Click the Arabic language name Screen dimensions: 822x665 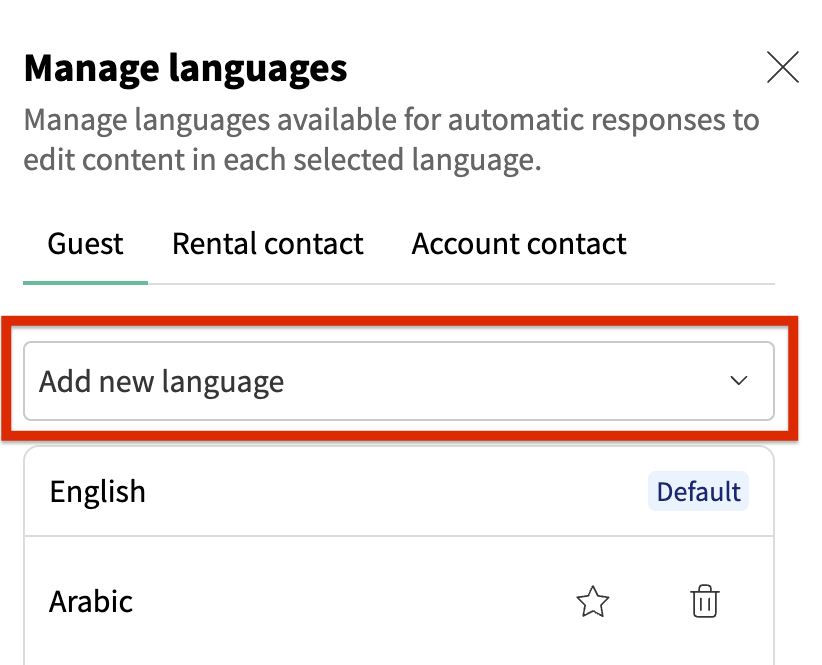(x=91, y=602)
